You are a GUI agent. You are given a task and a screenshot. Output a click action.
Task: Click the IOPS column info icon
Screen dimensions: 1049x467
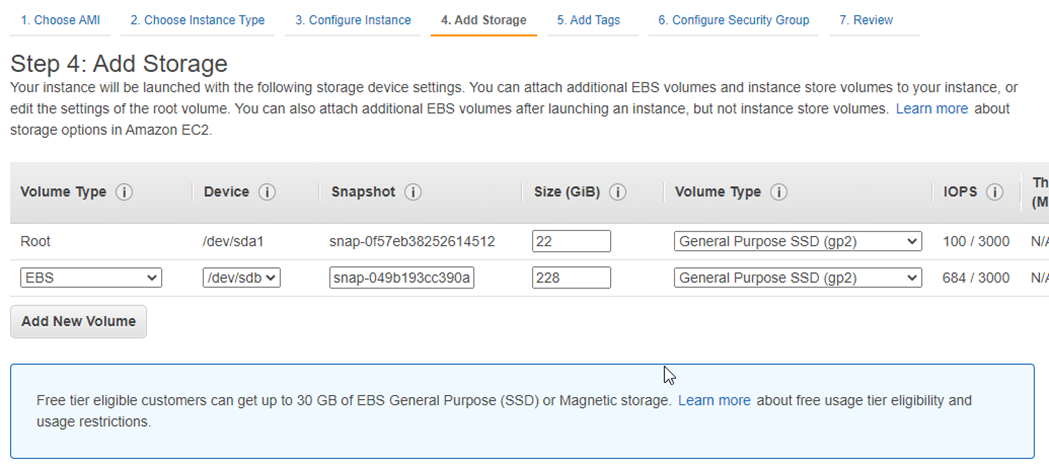994,192
